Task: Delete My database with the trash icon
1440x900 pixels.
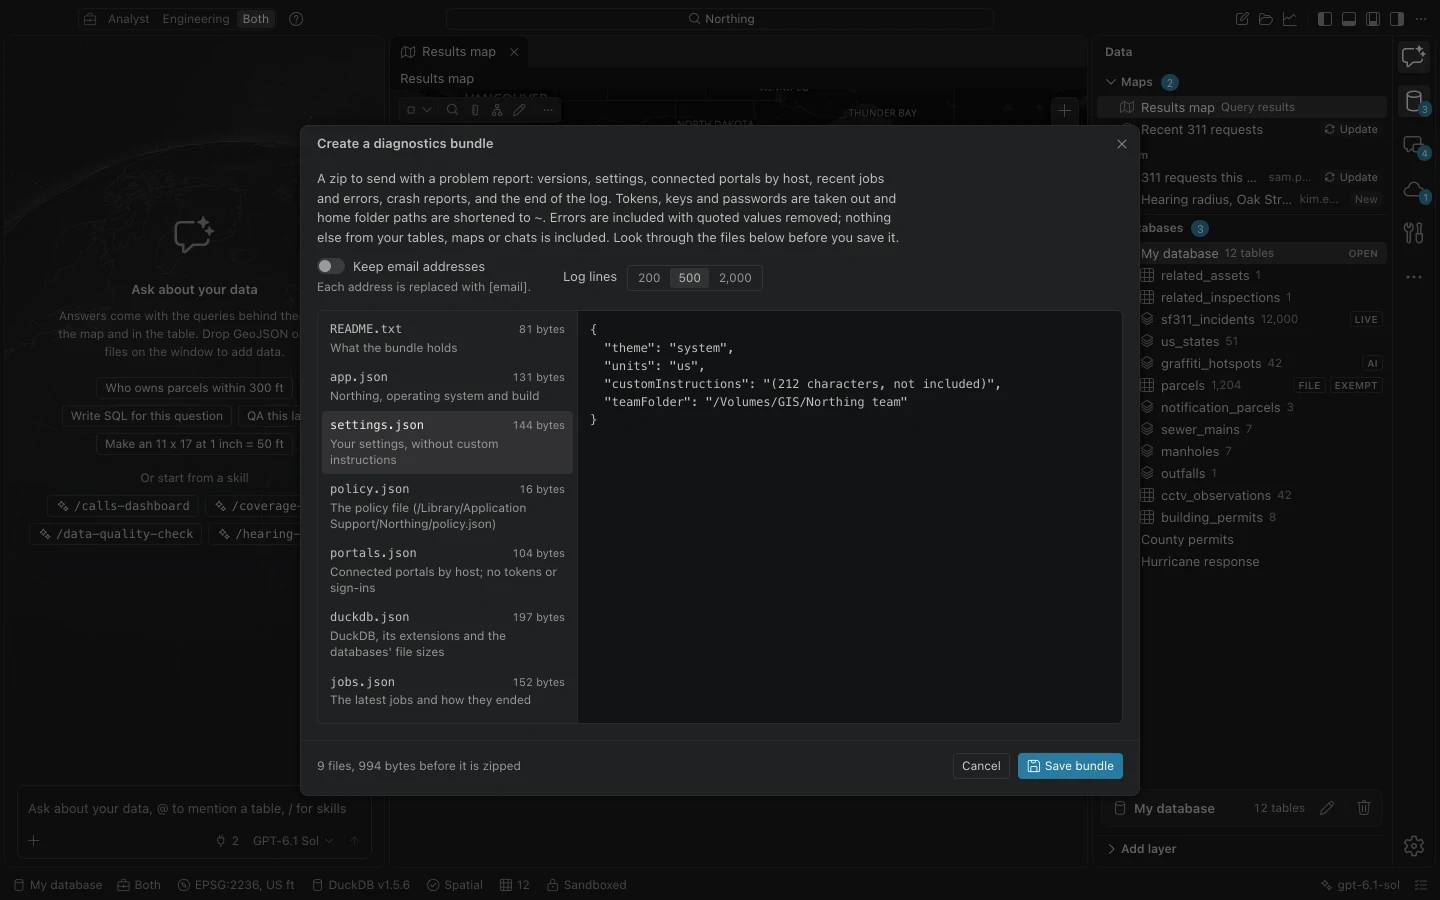Action: (1364, 808)
